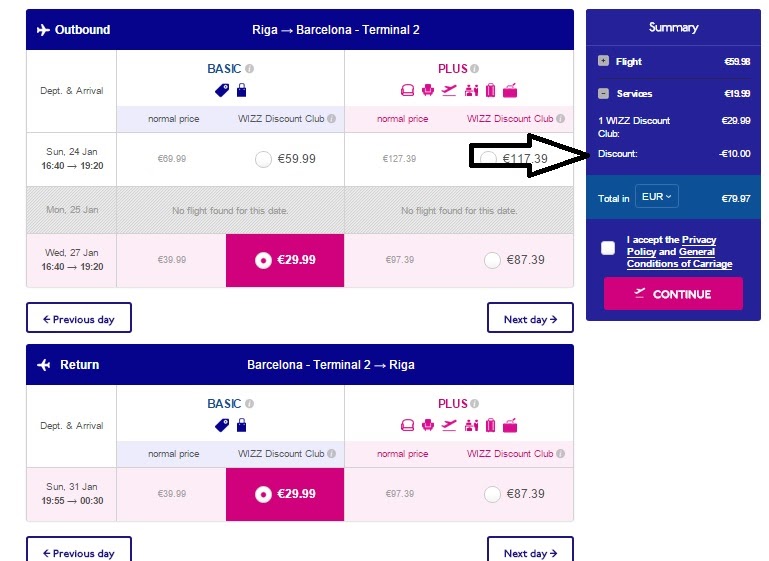Viewport: 769px width, 561px height.
Task: Click the outbound BASIC shopping bag icon
Action: pyautogui.click(x=241, y=91)
